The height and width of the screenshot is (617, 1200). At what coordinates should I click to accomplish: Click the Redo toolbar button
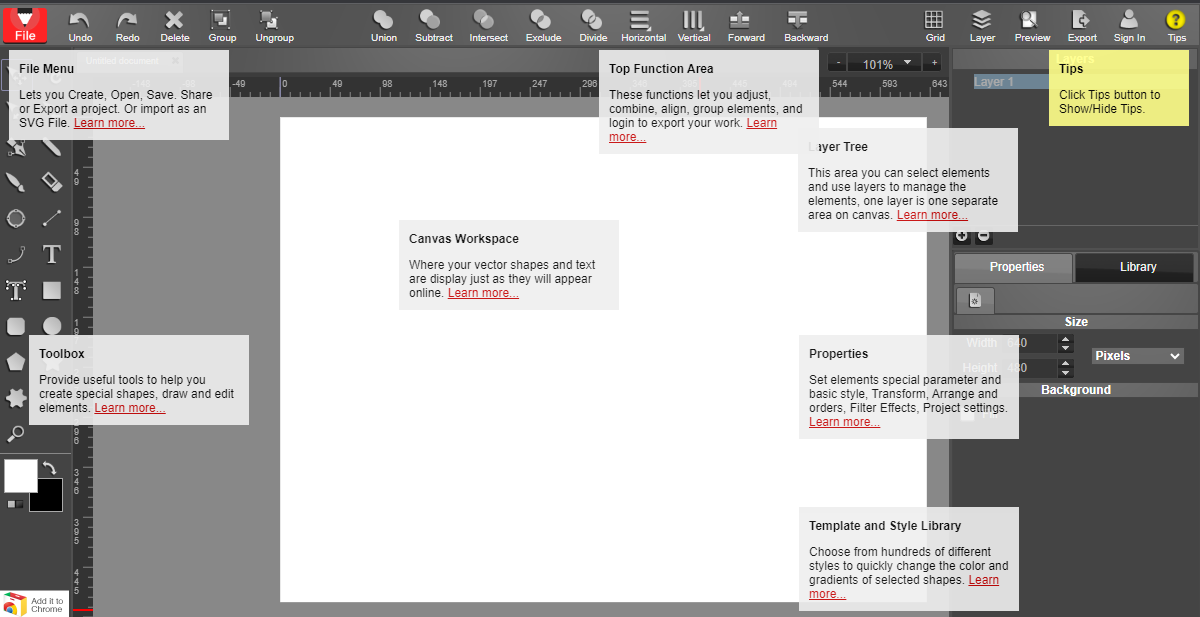[x=127, y=25]
